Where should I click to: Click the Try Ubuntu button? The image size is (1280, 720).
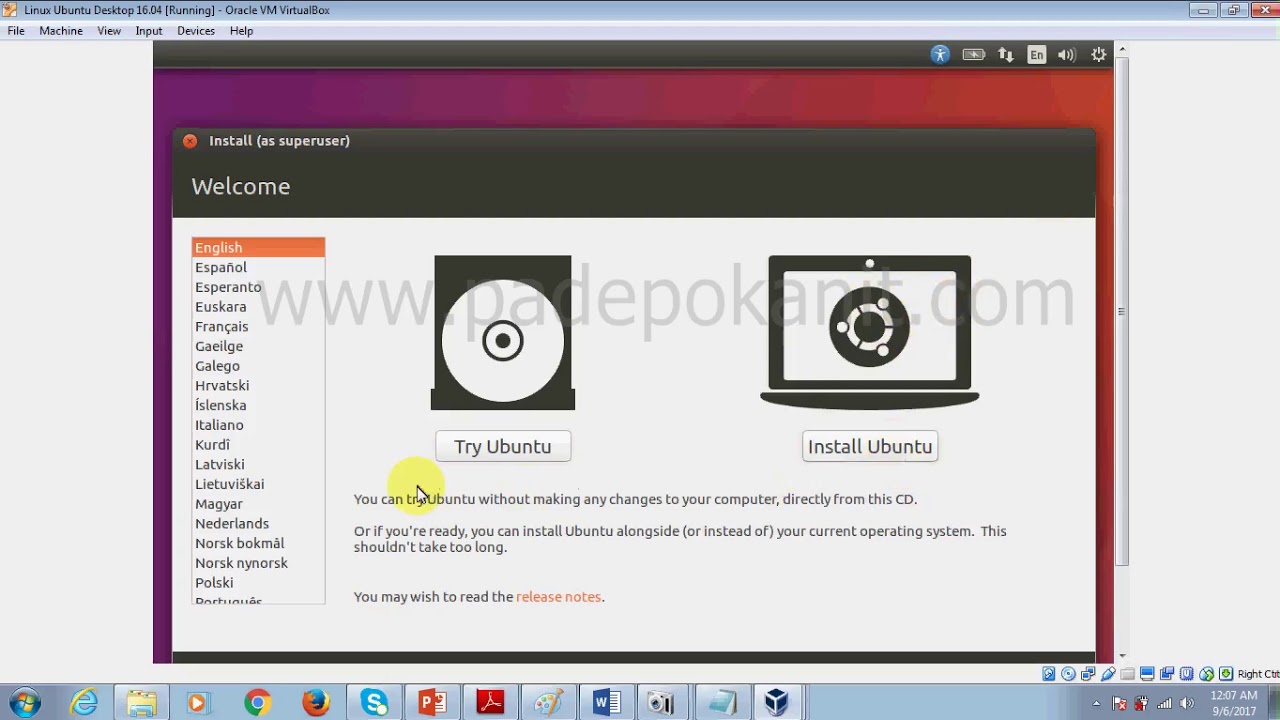coord(503,446)
